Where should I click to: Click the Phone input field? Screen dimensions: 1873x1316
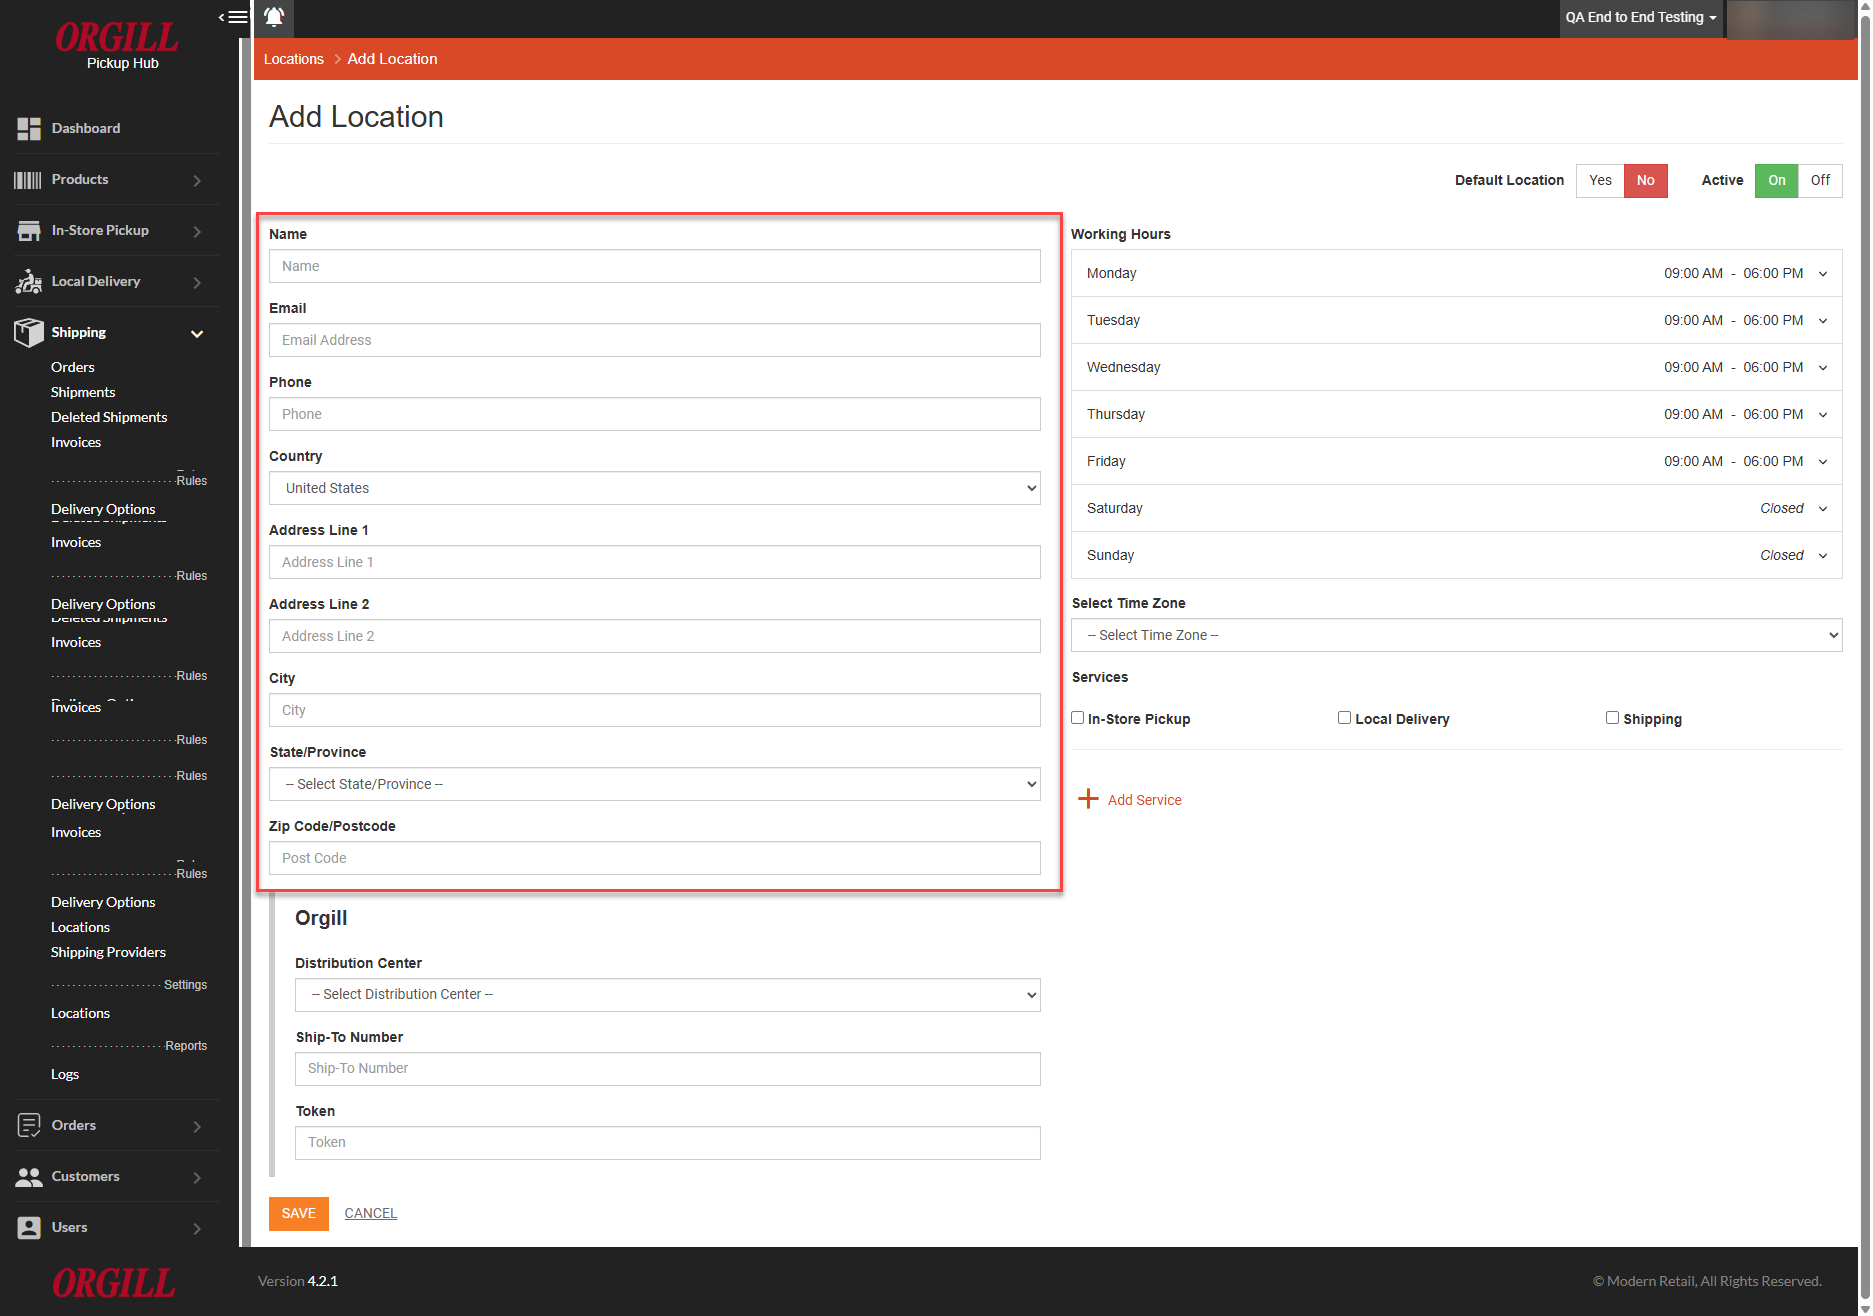click(655, 414)
